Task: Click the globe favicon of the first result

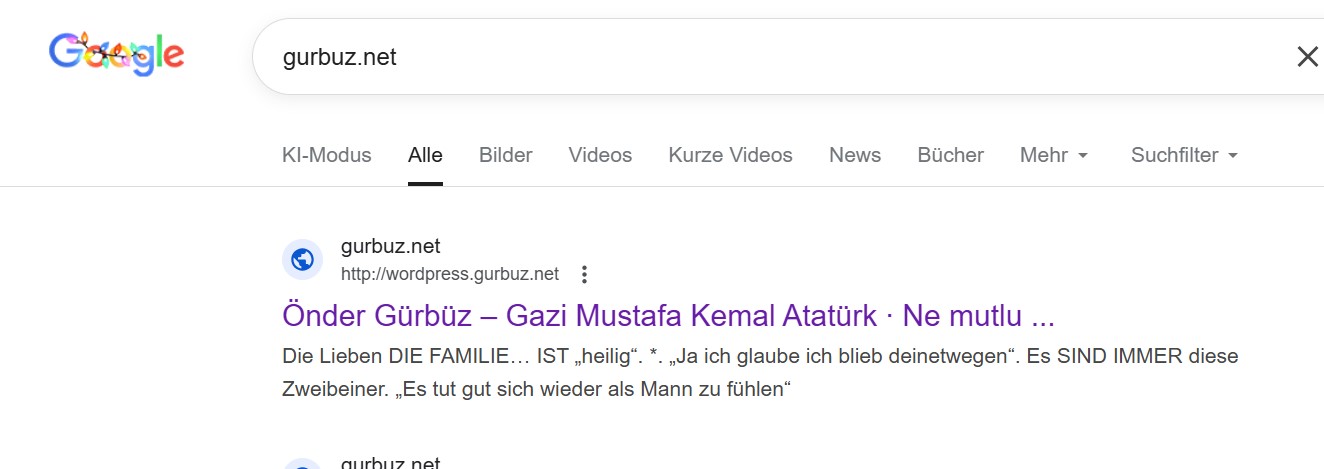Action: (x=302, y=260)
